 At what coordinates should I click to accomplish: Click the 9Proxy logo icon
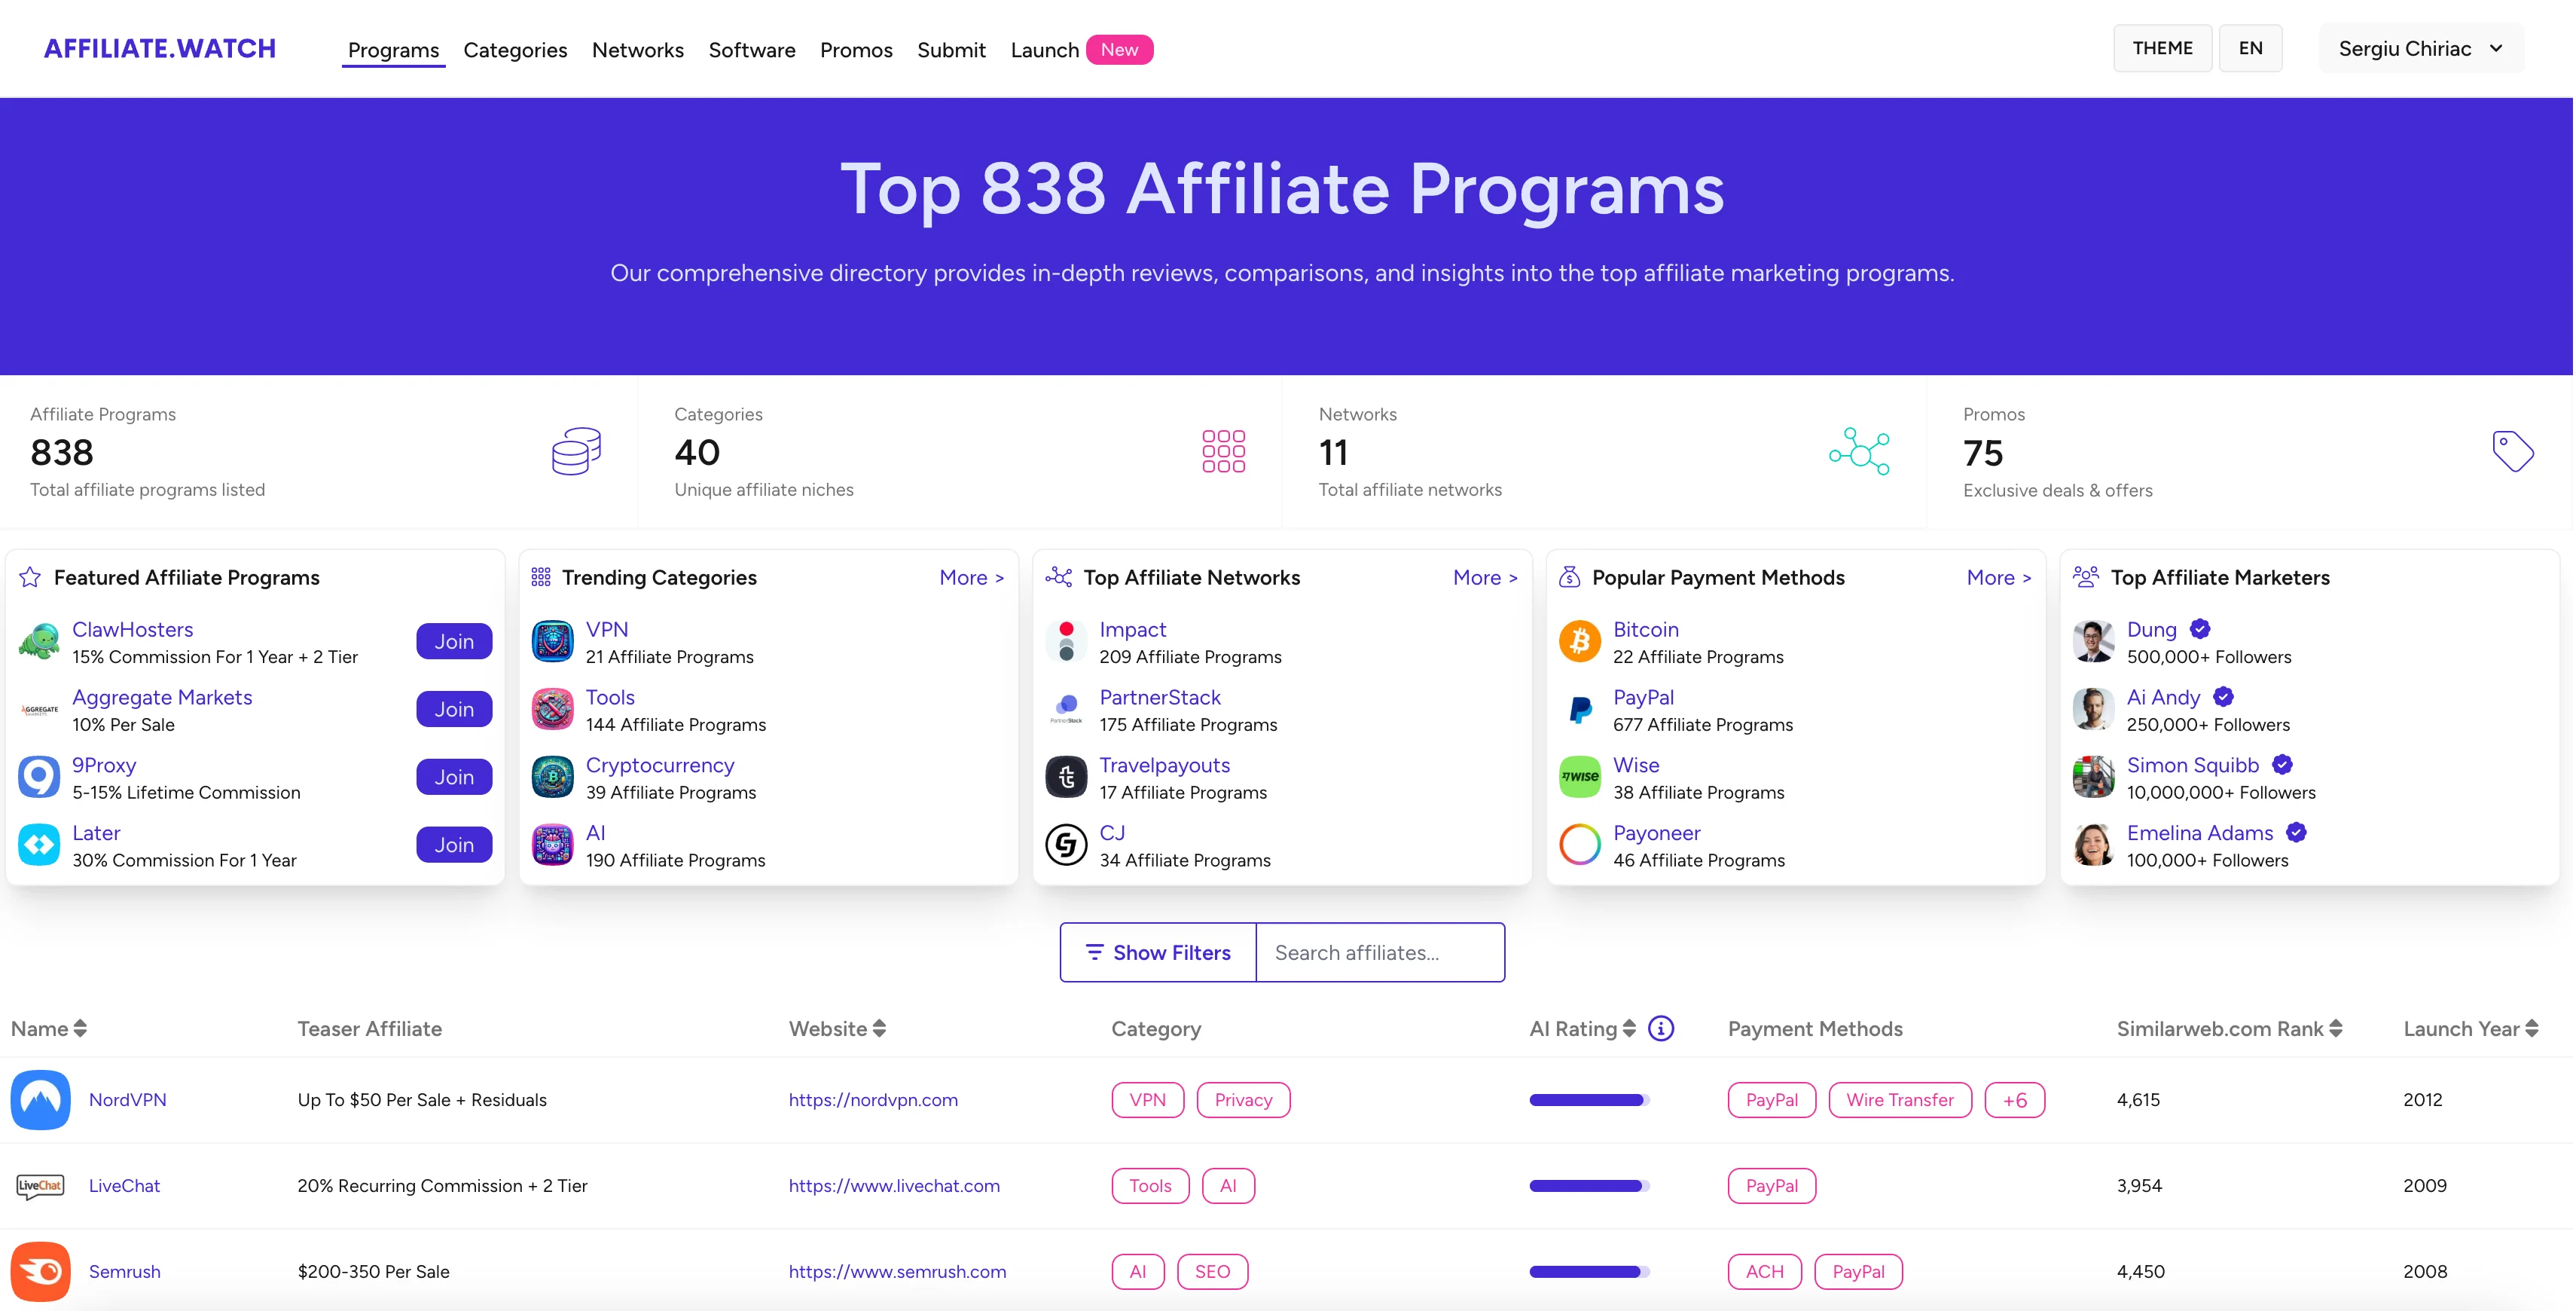pyautogui.click(x=39, y=777)
